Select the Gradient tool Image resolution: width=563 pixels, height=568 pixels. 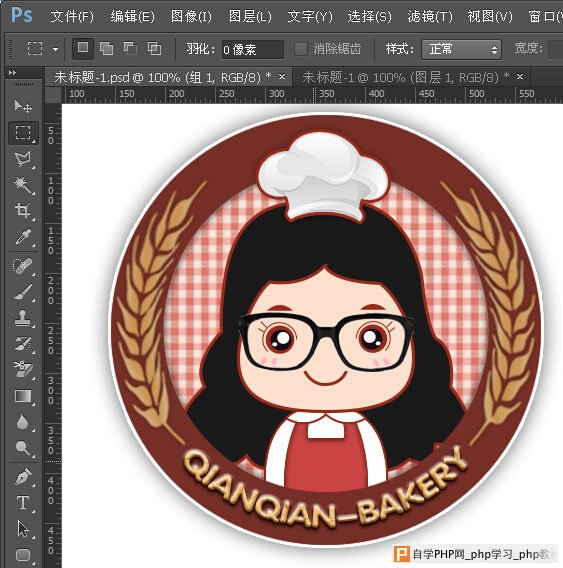[x=23, y=396]
